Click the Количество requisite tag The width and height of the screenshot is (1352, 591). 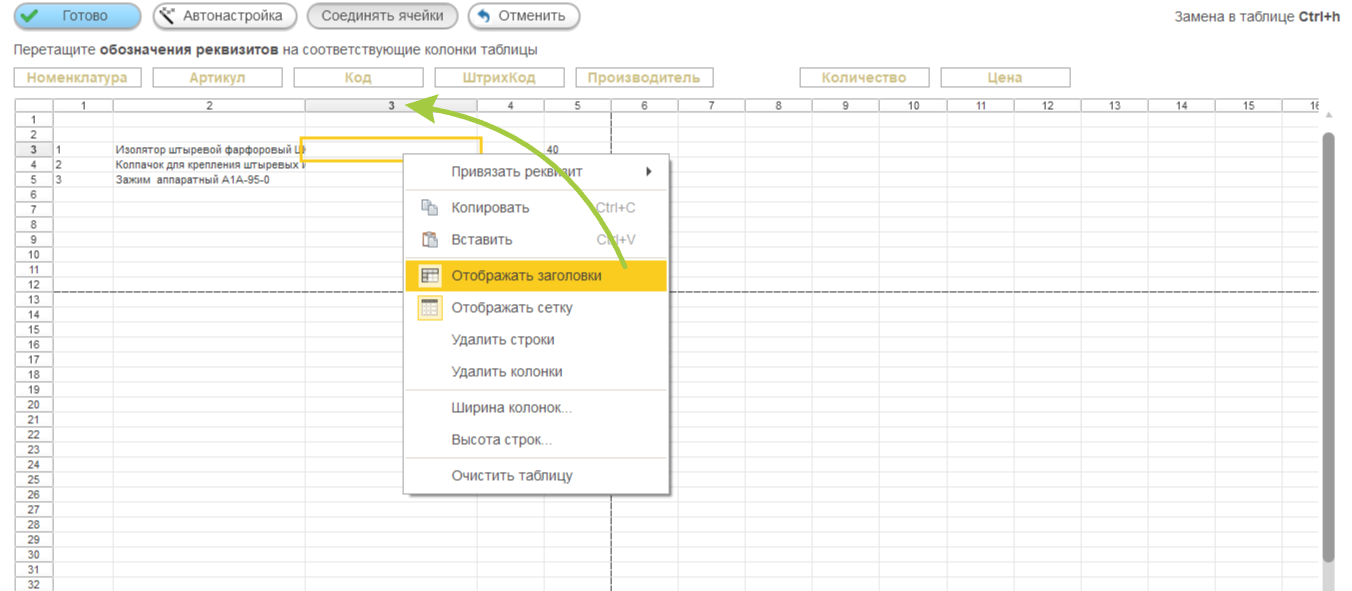tap(864, 78)
